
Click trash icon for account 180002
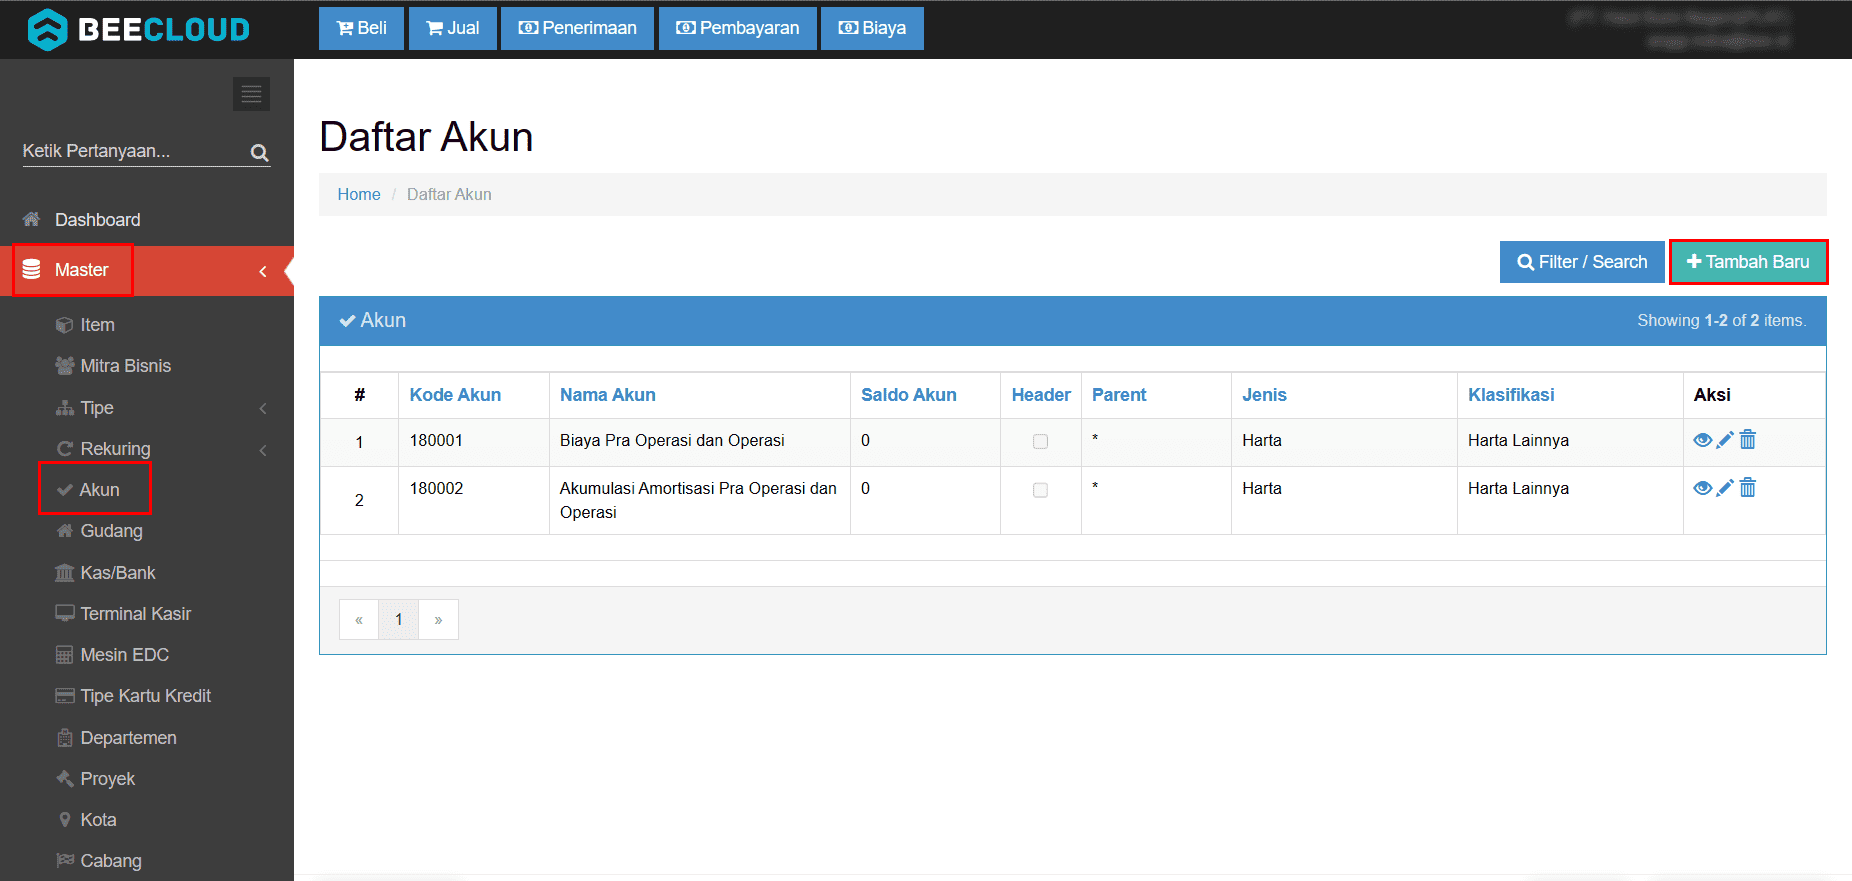[x=1747, y=488]
